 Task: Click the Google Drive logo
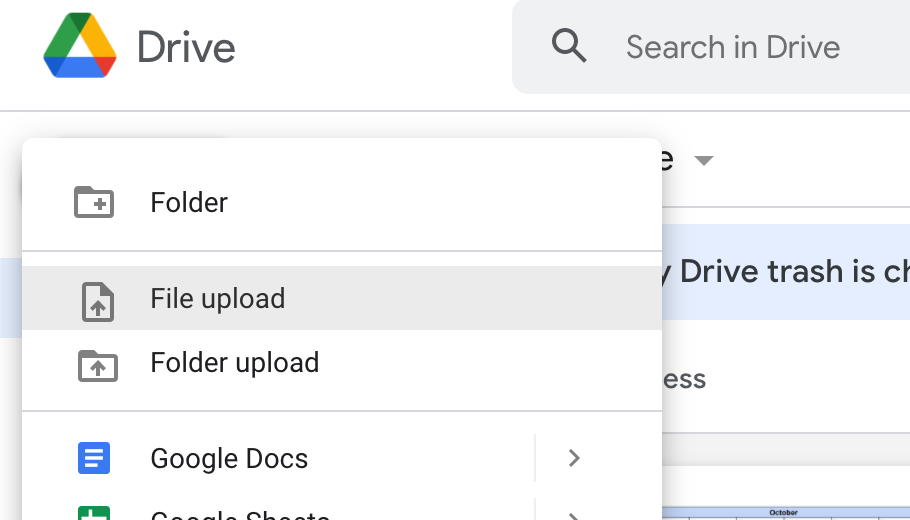[x=80, y=45]
